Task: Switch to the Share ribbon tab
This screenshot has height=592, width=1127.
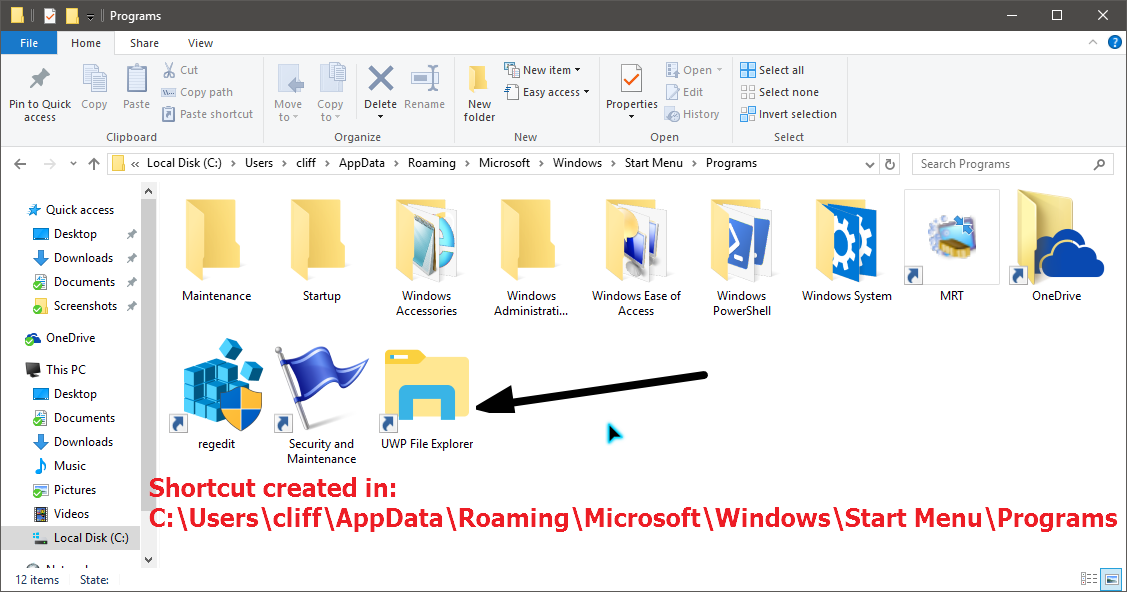Action: (x=144, y=43)
